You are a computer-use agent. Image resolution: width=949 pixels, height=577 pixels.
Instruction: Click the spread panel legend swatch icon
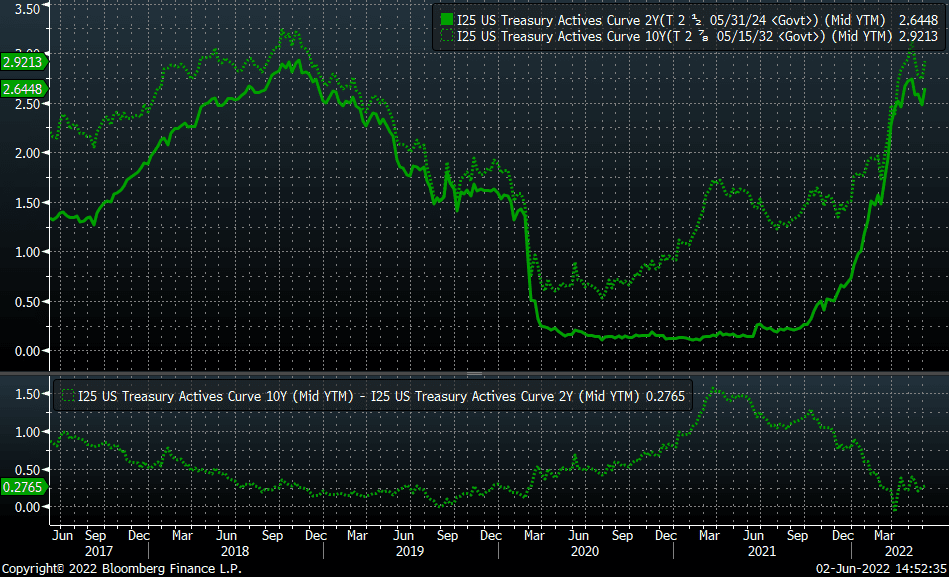68,396
